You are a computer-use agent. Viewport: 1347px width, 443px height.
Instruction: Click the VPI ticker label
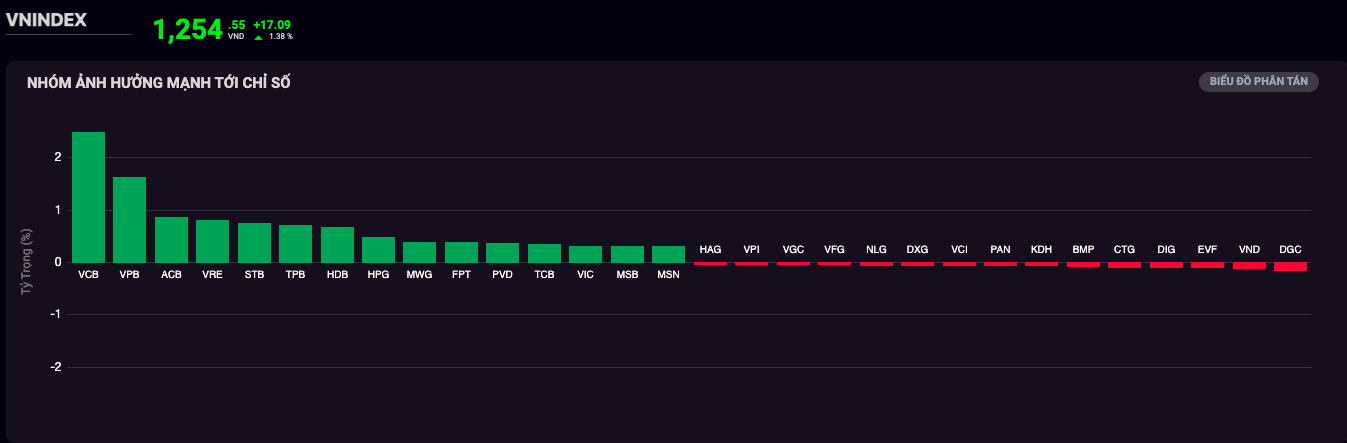pos(752,249)
